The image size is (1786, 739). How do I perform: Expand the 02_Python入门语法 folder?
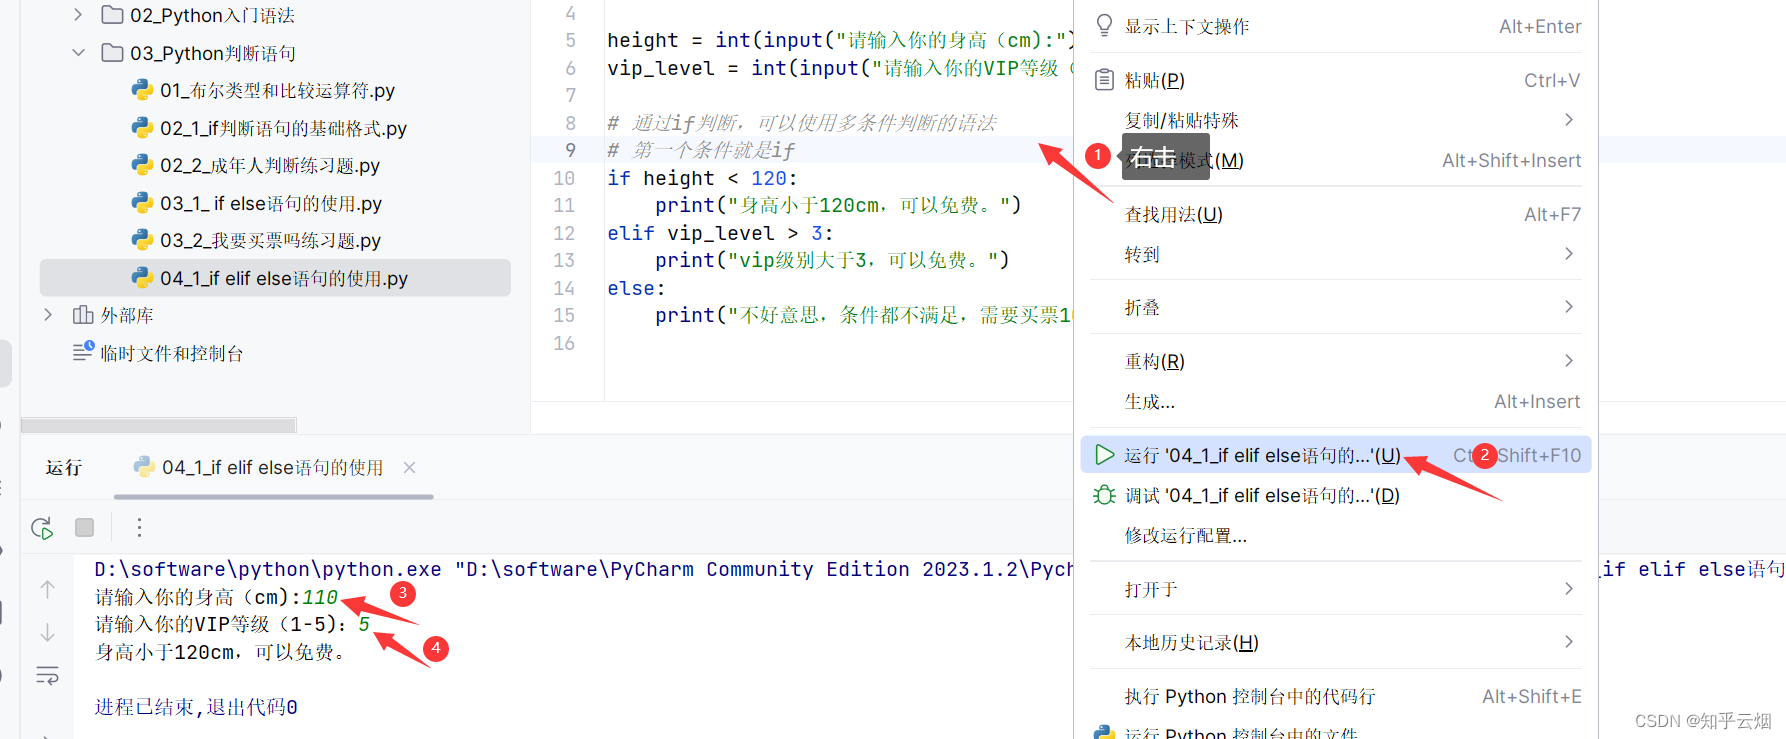78,15
